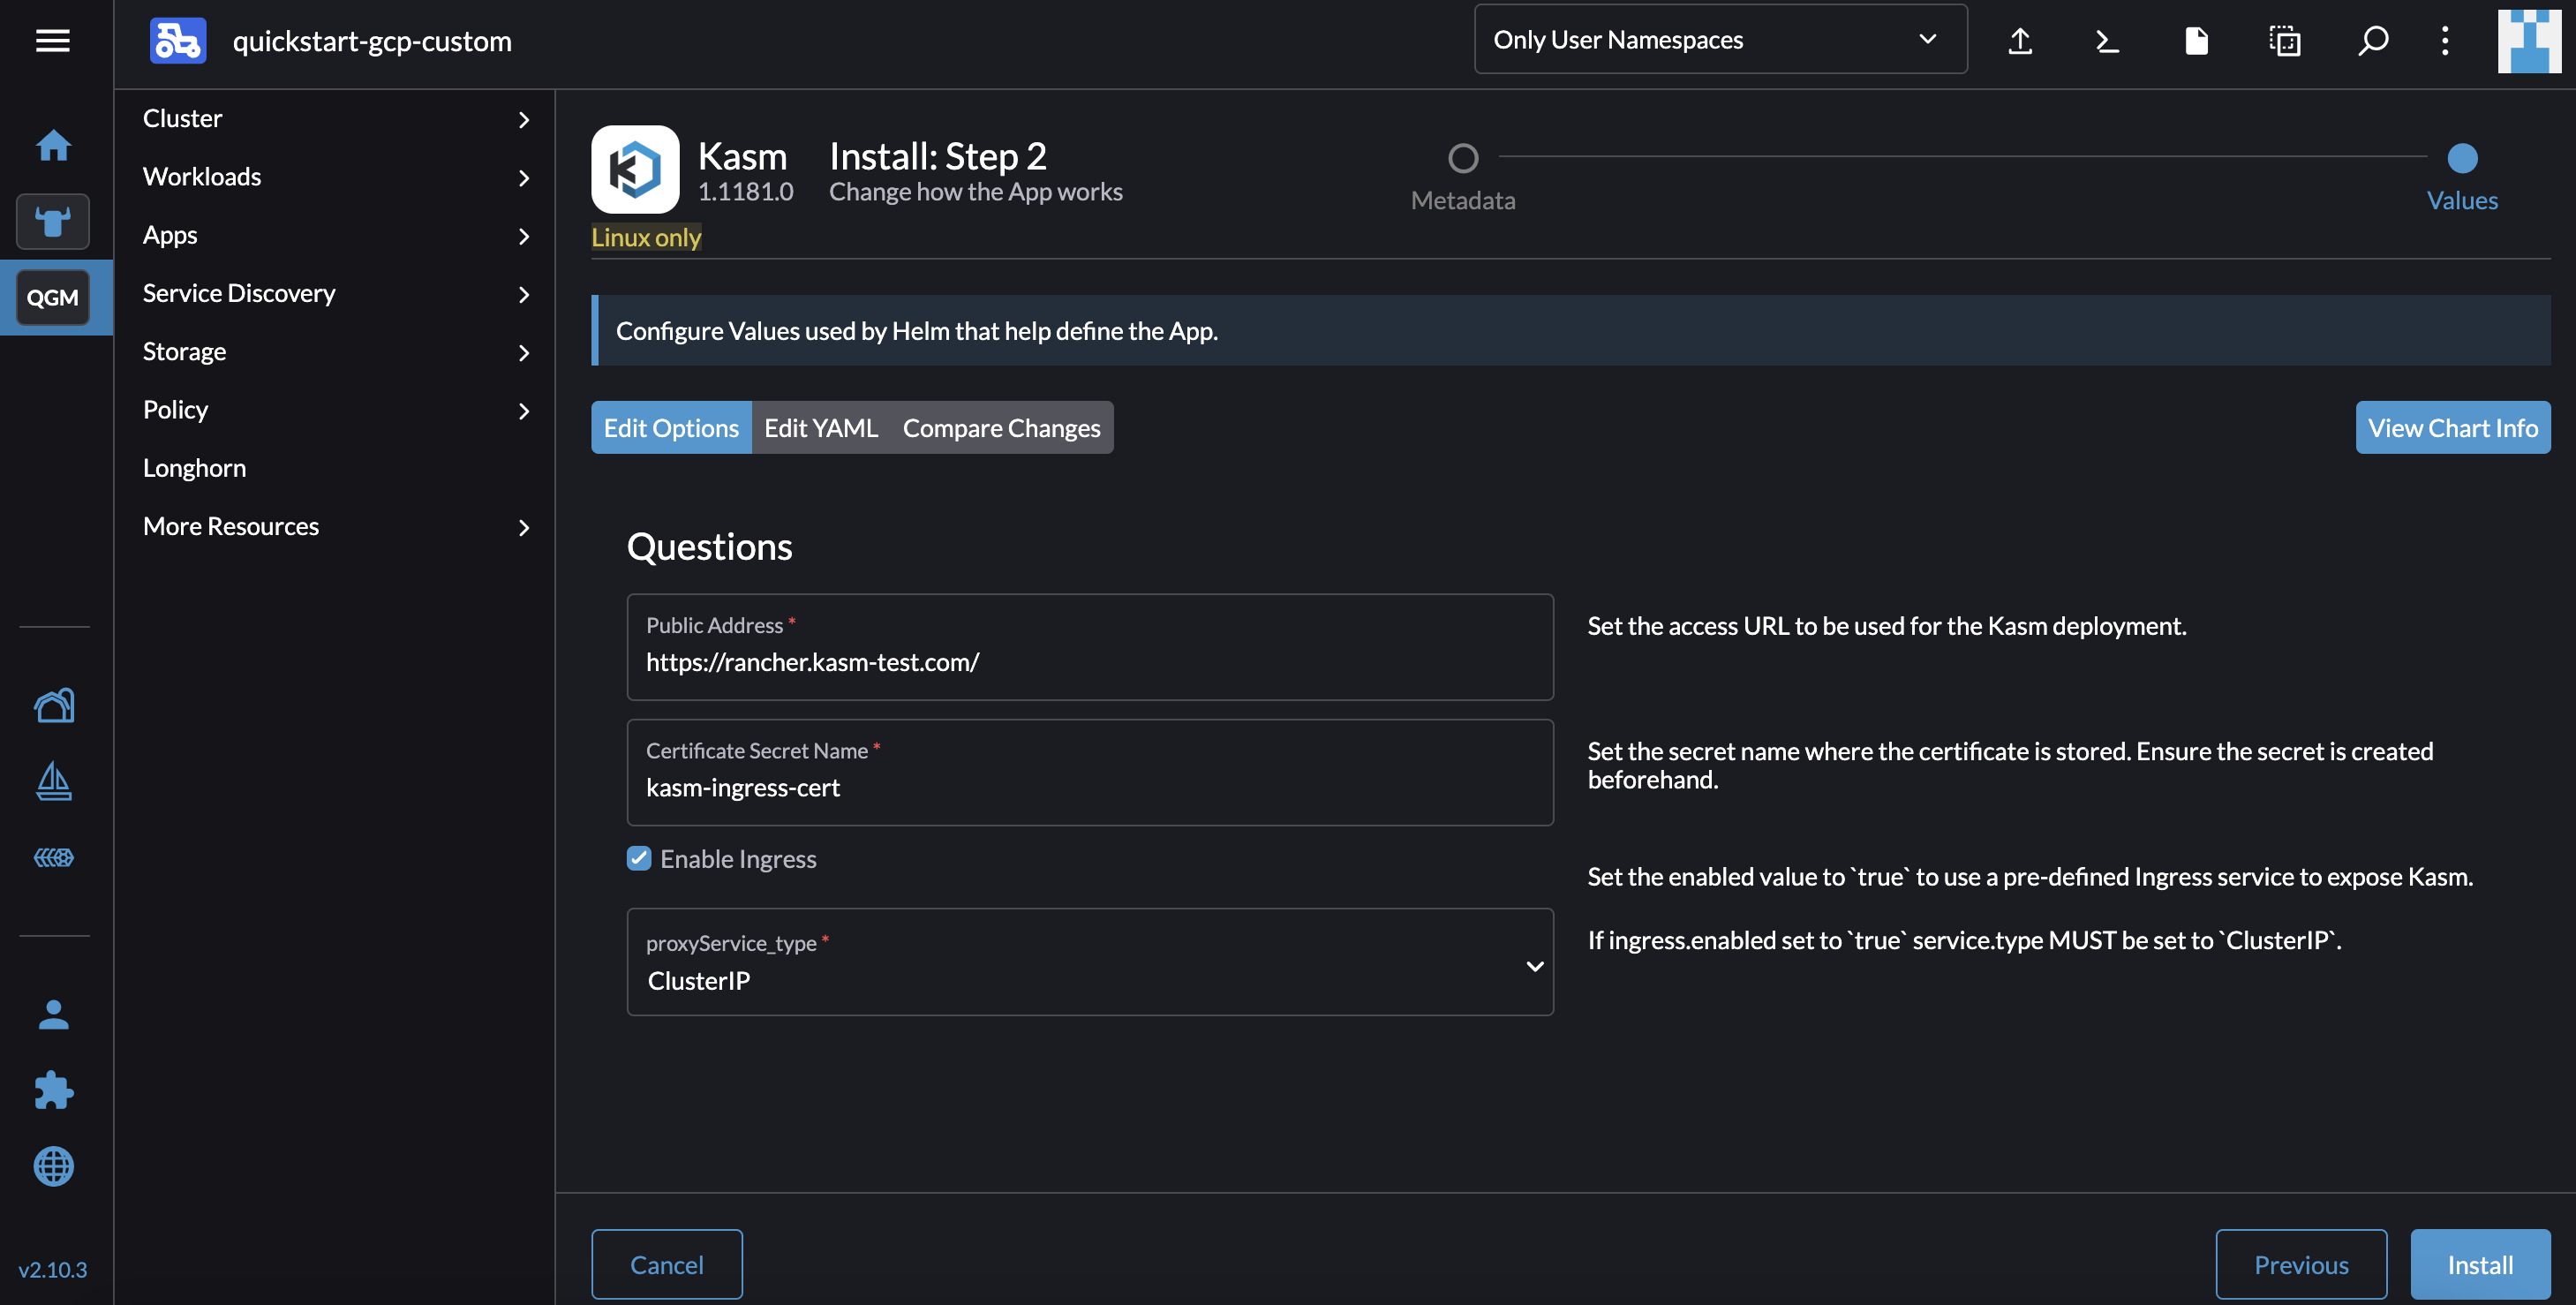Select the local cluster cow-head icon
Screen dimensions: 2576x1305
coord(53,221)
